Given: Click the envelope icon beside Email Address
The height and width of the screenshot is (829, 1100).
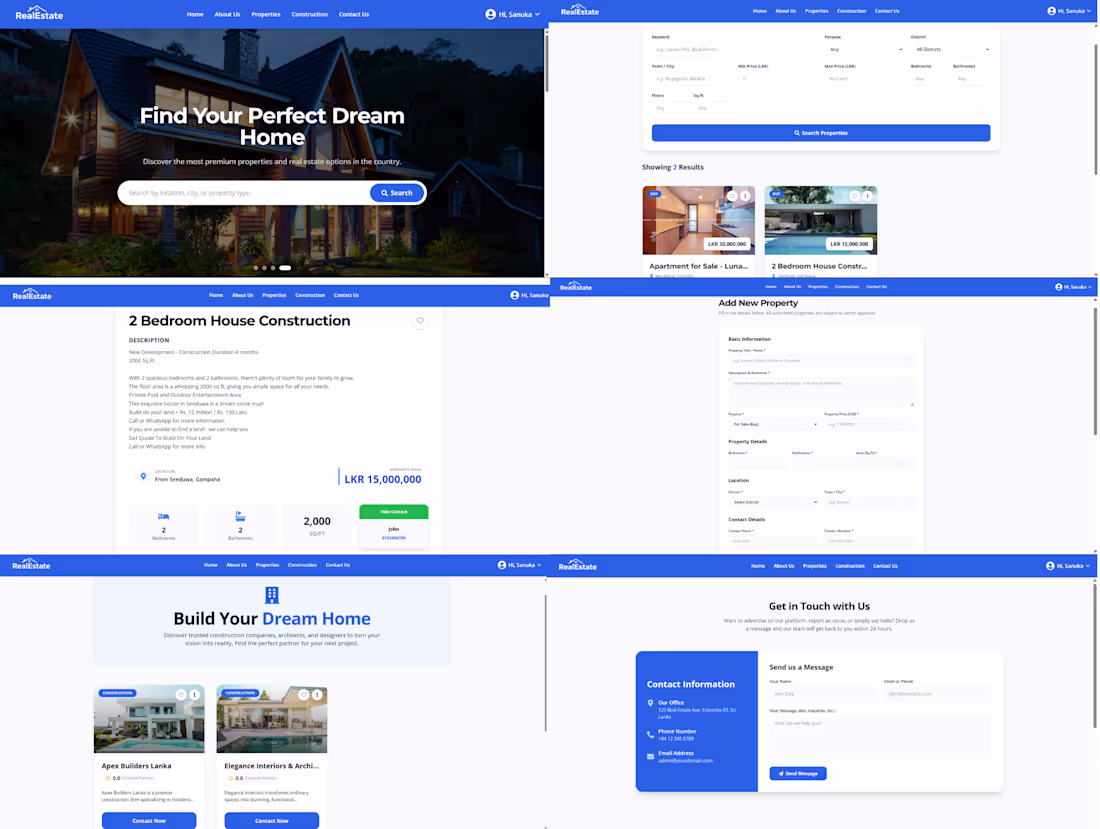Looking at the screenshot, I should pos(650,756).
